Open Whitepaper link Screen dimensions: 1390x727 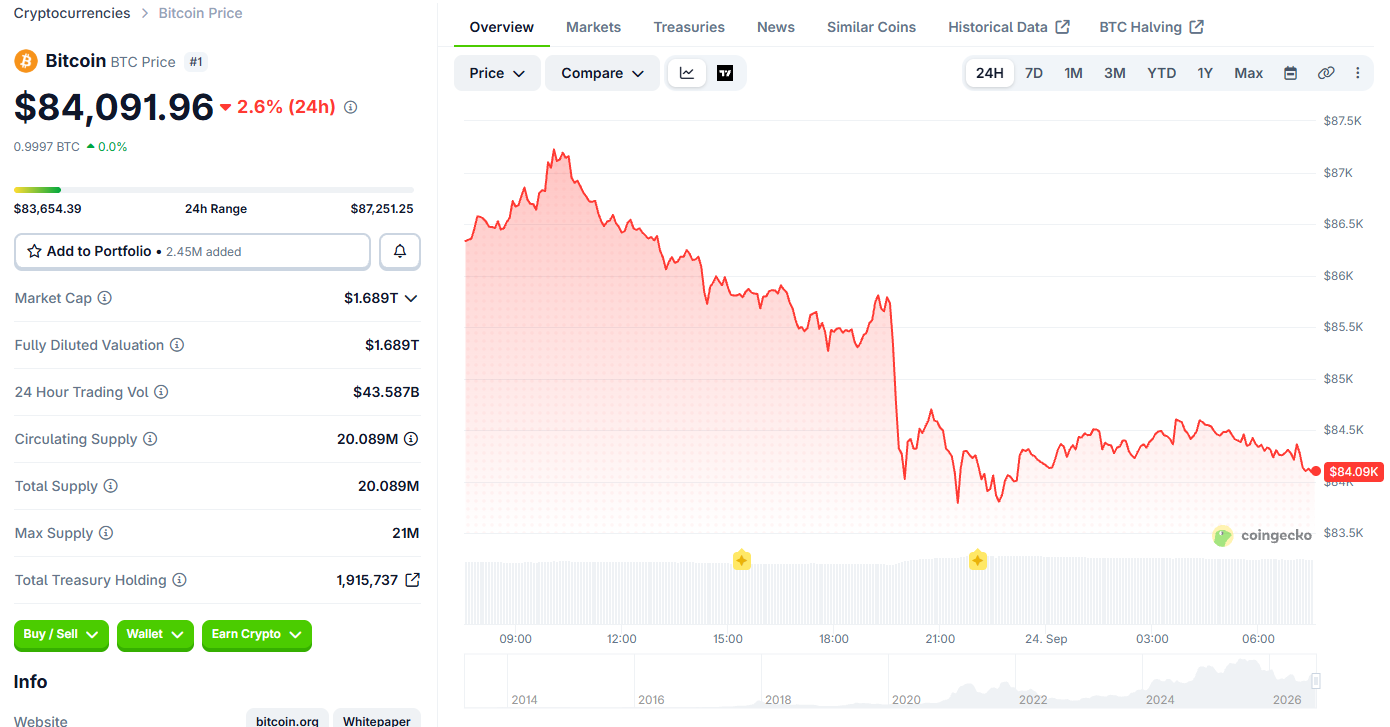pyautogui.click(x=377, y=718)
